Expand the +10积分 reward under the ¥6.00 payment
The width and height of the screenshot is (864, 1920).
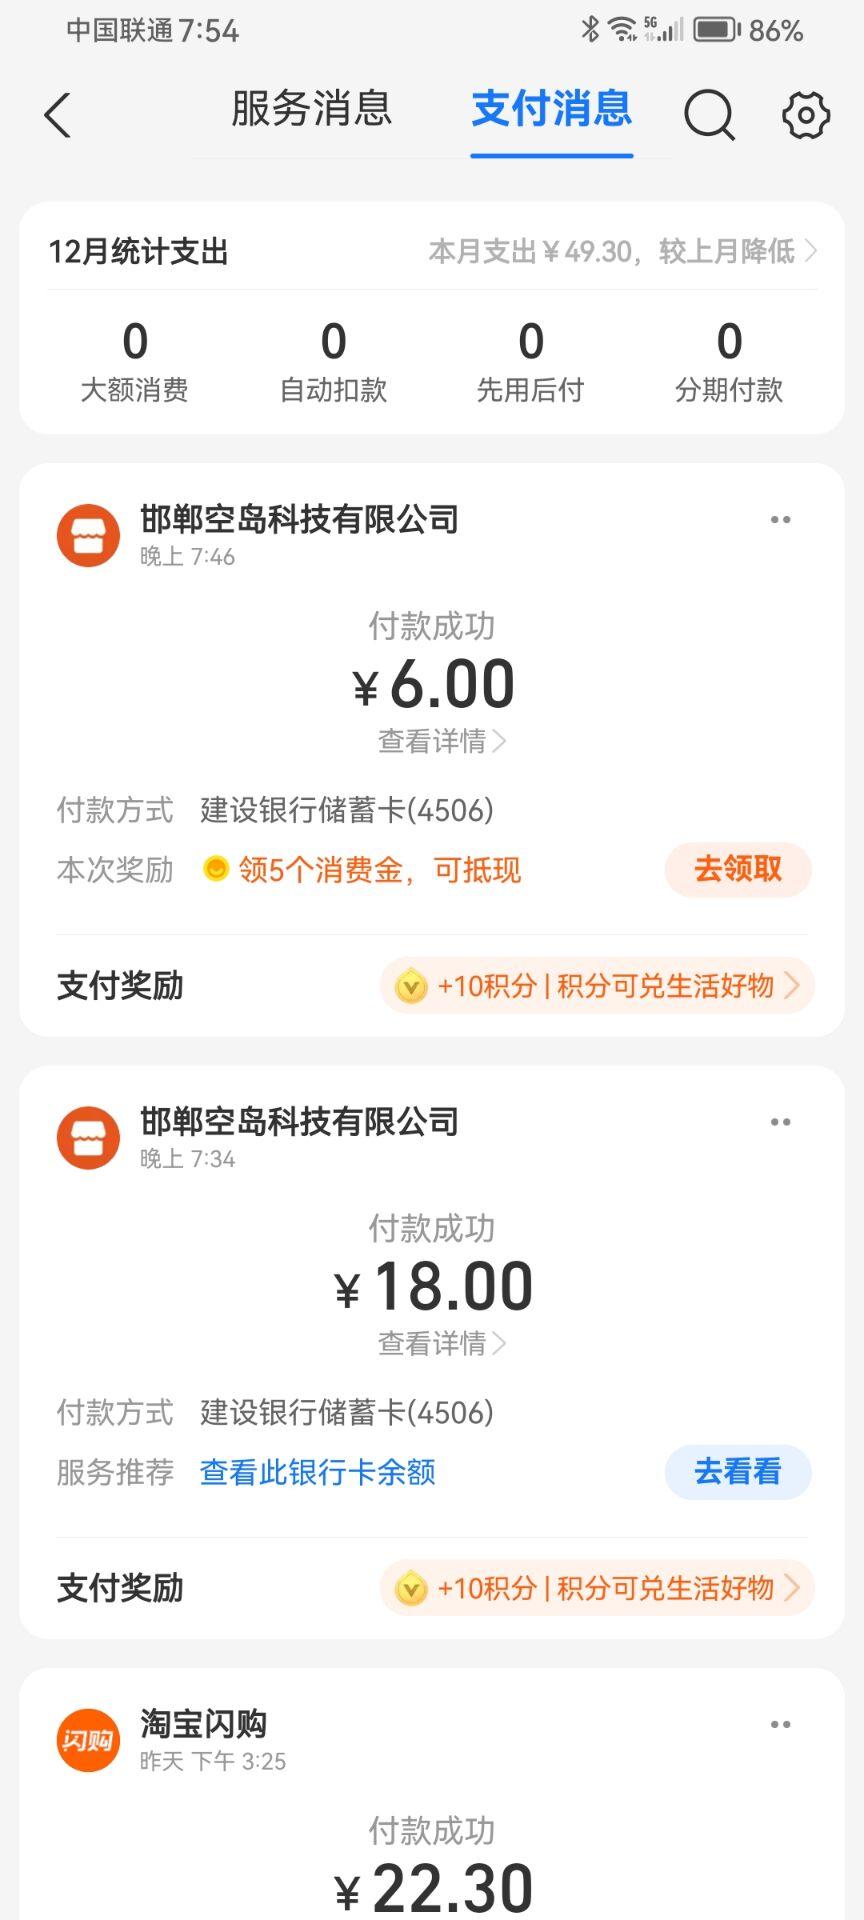pyautogui.click(x=597, y=986)
